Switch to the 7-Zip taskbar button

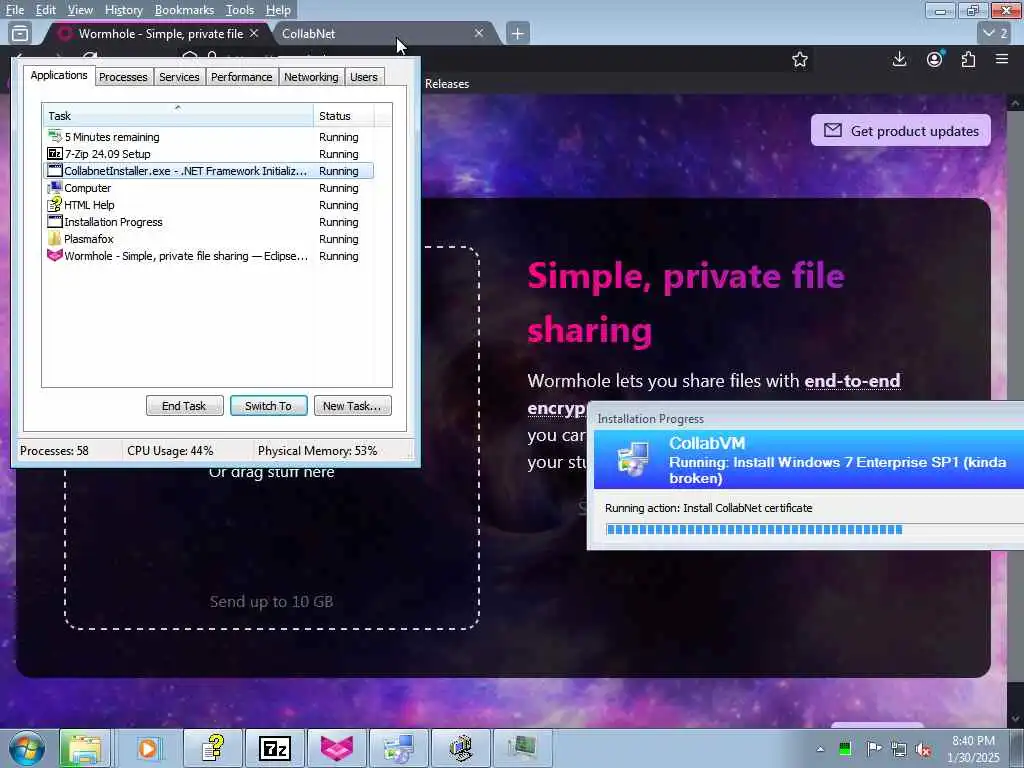pyautogui.click(x=274, y=748)
